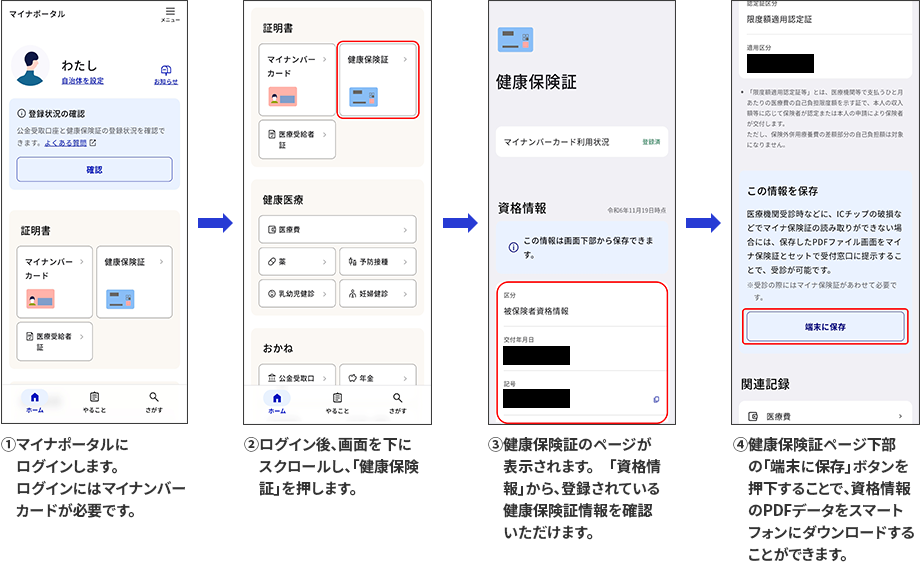Screen dimensions: 920x567
Task: Open 公金受取口 under おかね
Action: (x=295, y=378)
